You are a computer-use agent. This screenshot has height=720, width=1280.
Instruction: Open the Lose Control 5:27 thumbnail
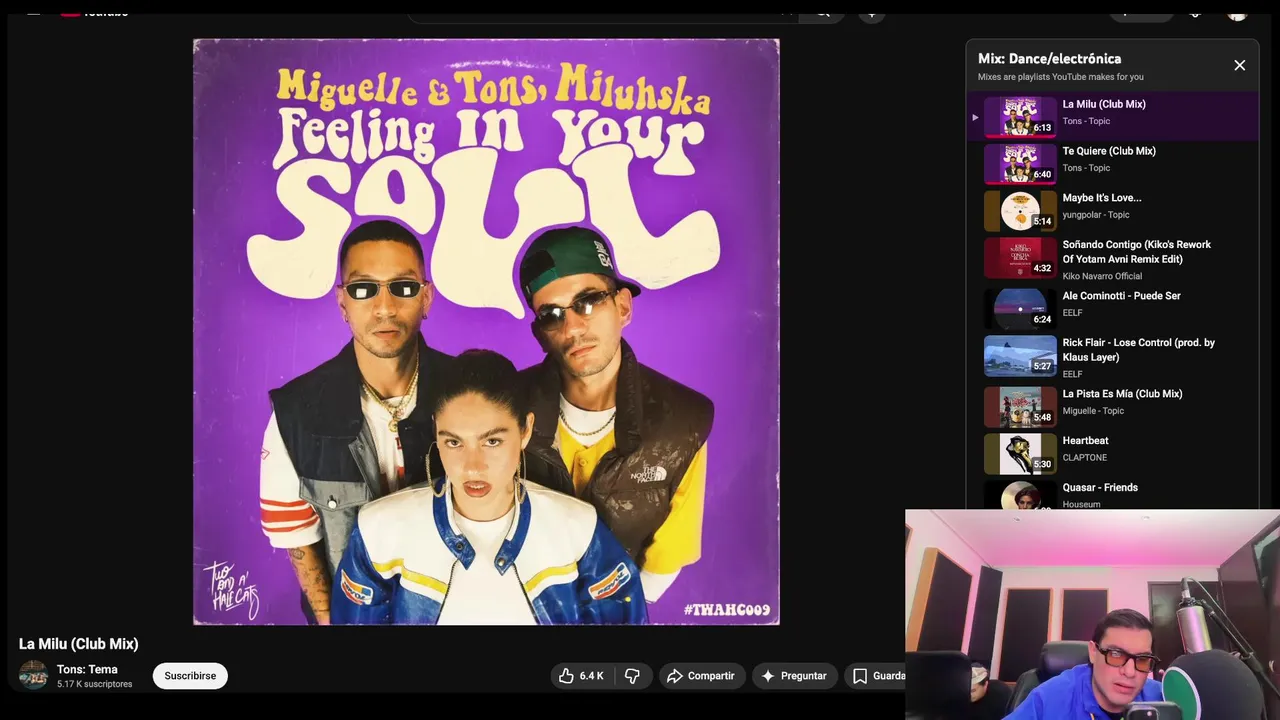pos(1020,356)
